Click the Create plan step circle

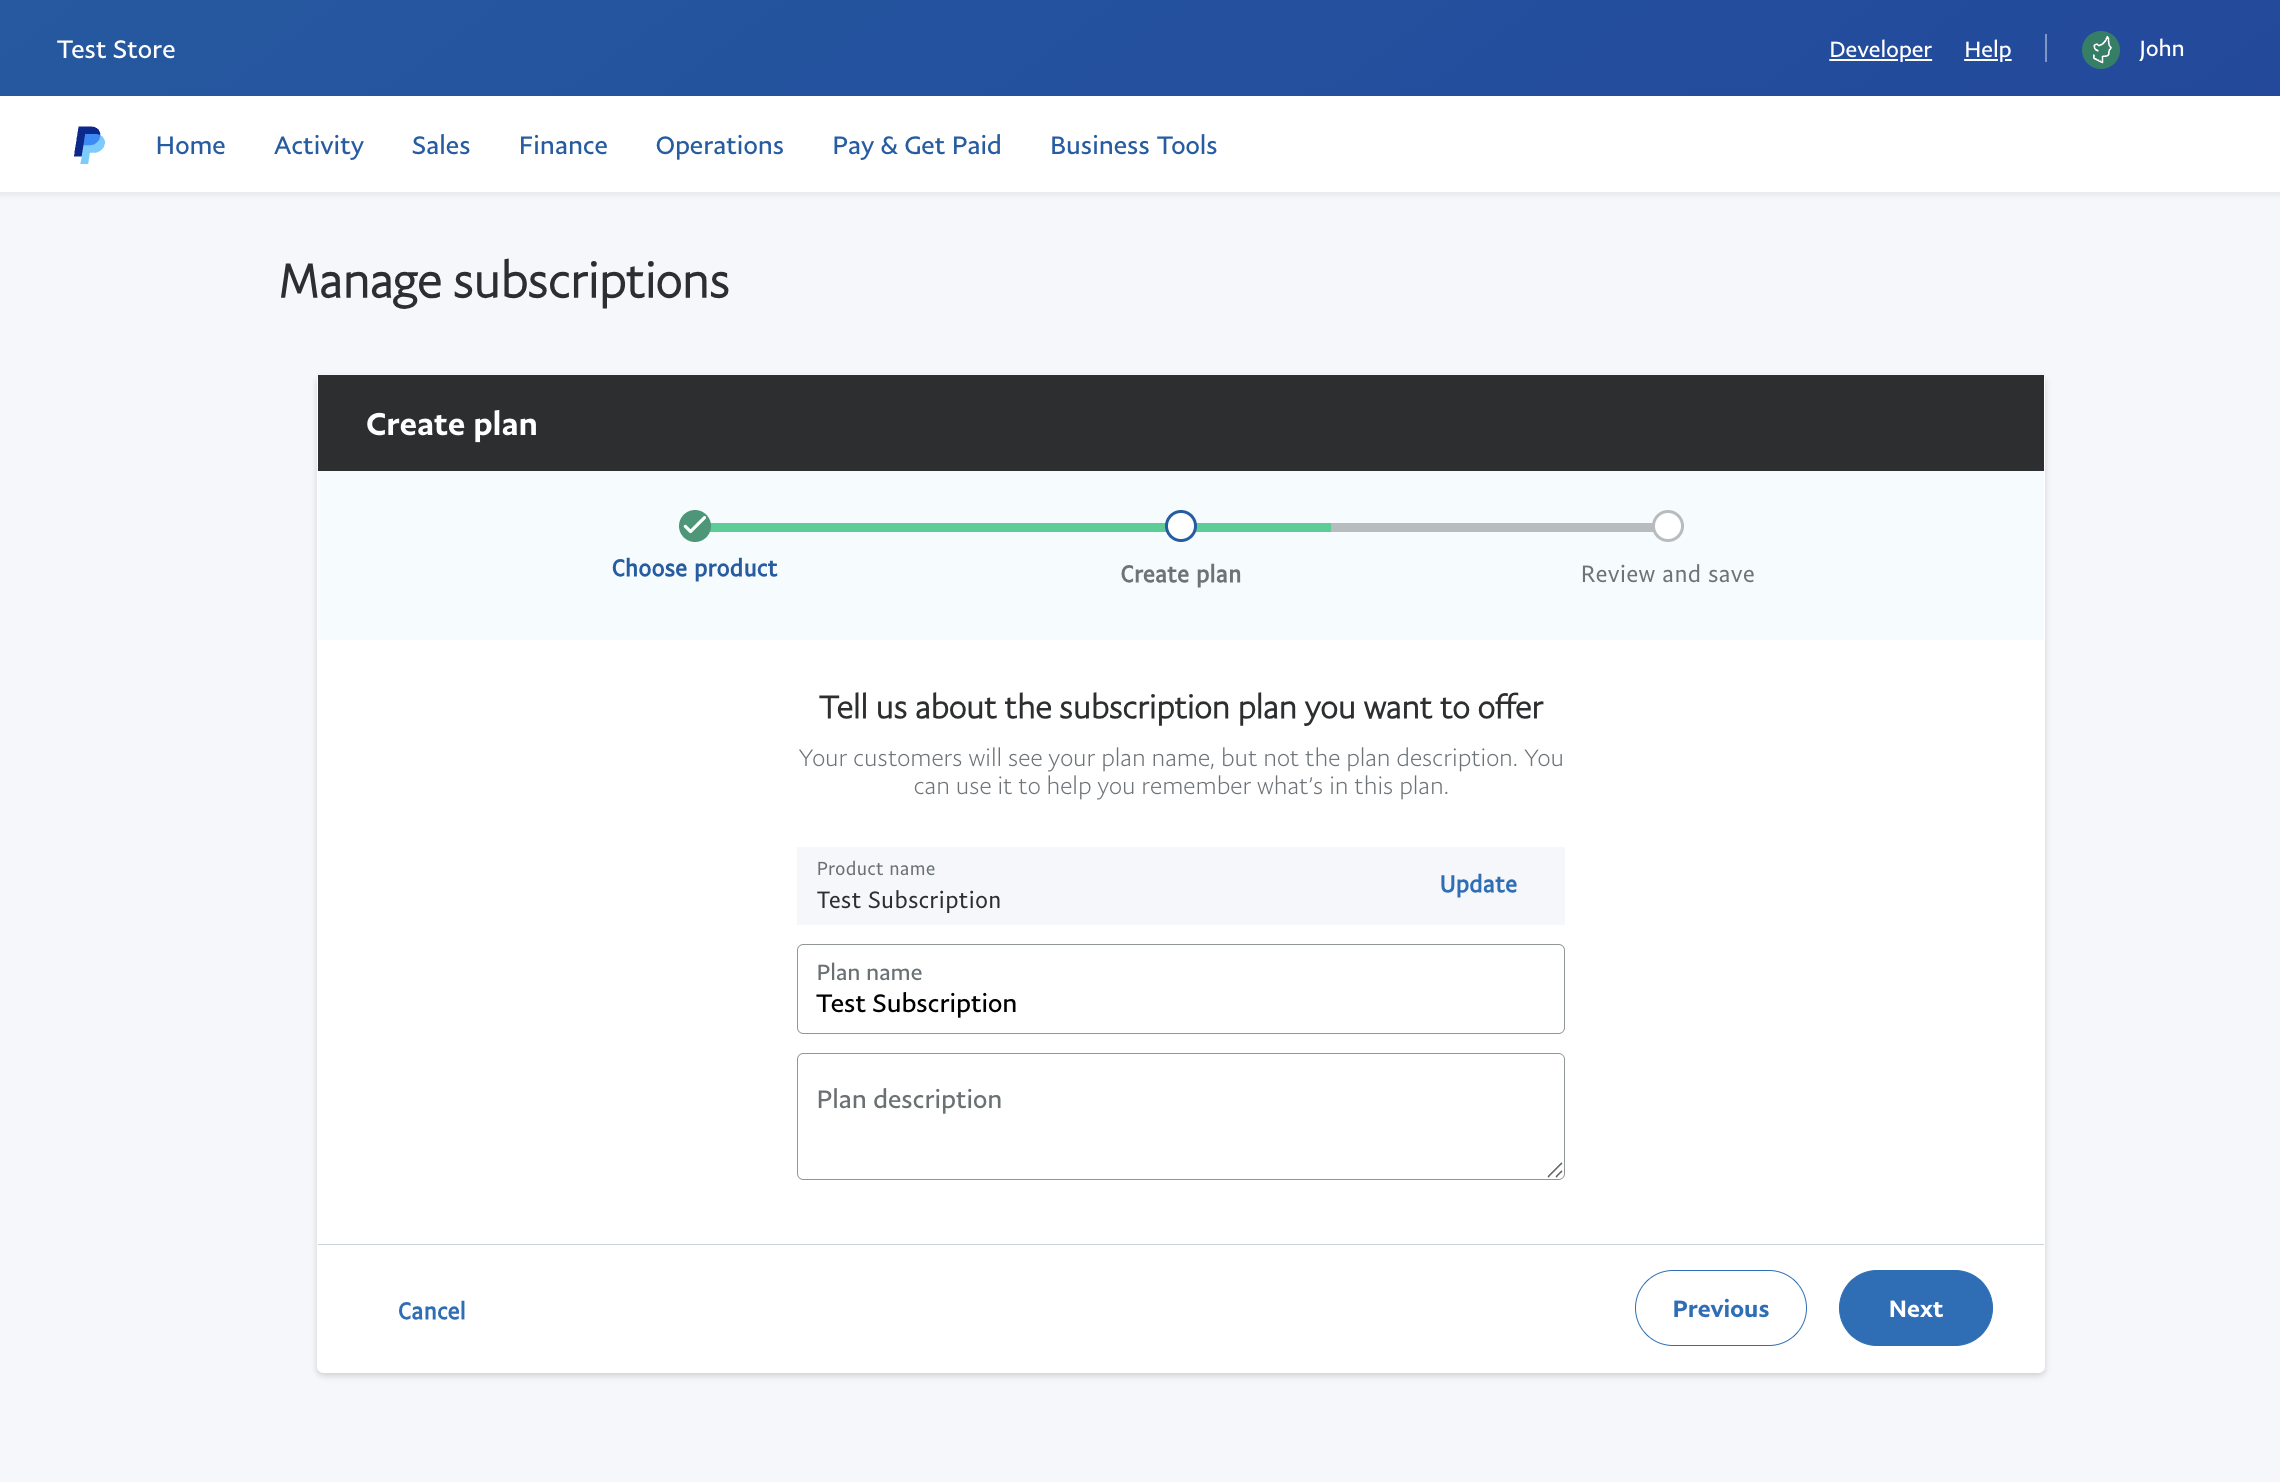coord(1180,525)
